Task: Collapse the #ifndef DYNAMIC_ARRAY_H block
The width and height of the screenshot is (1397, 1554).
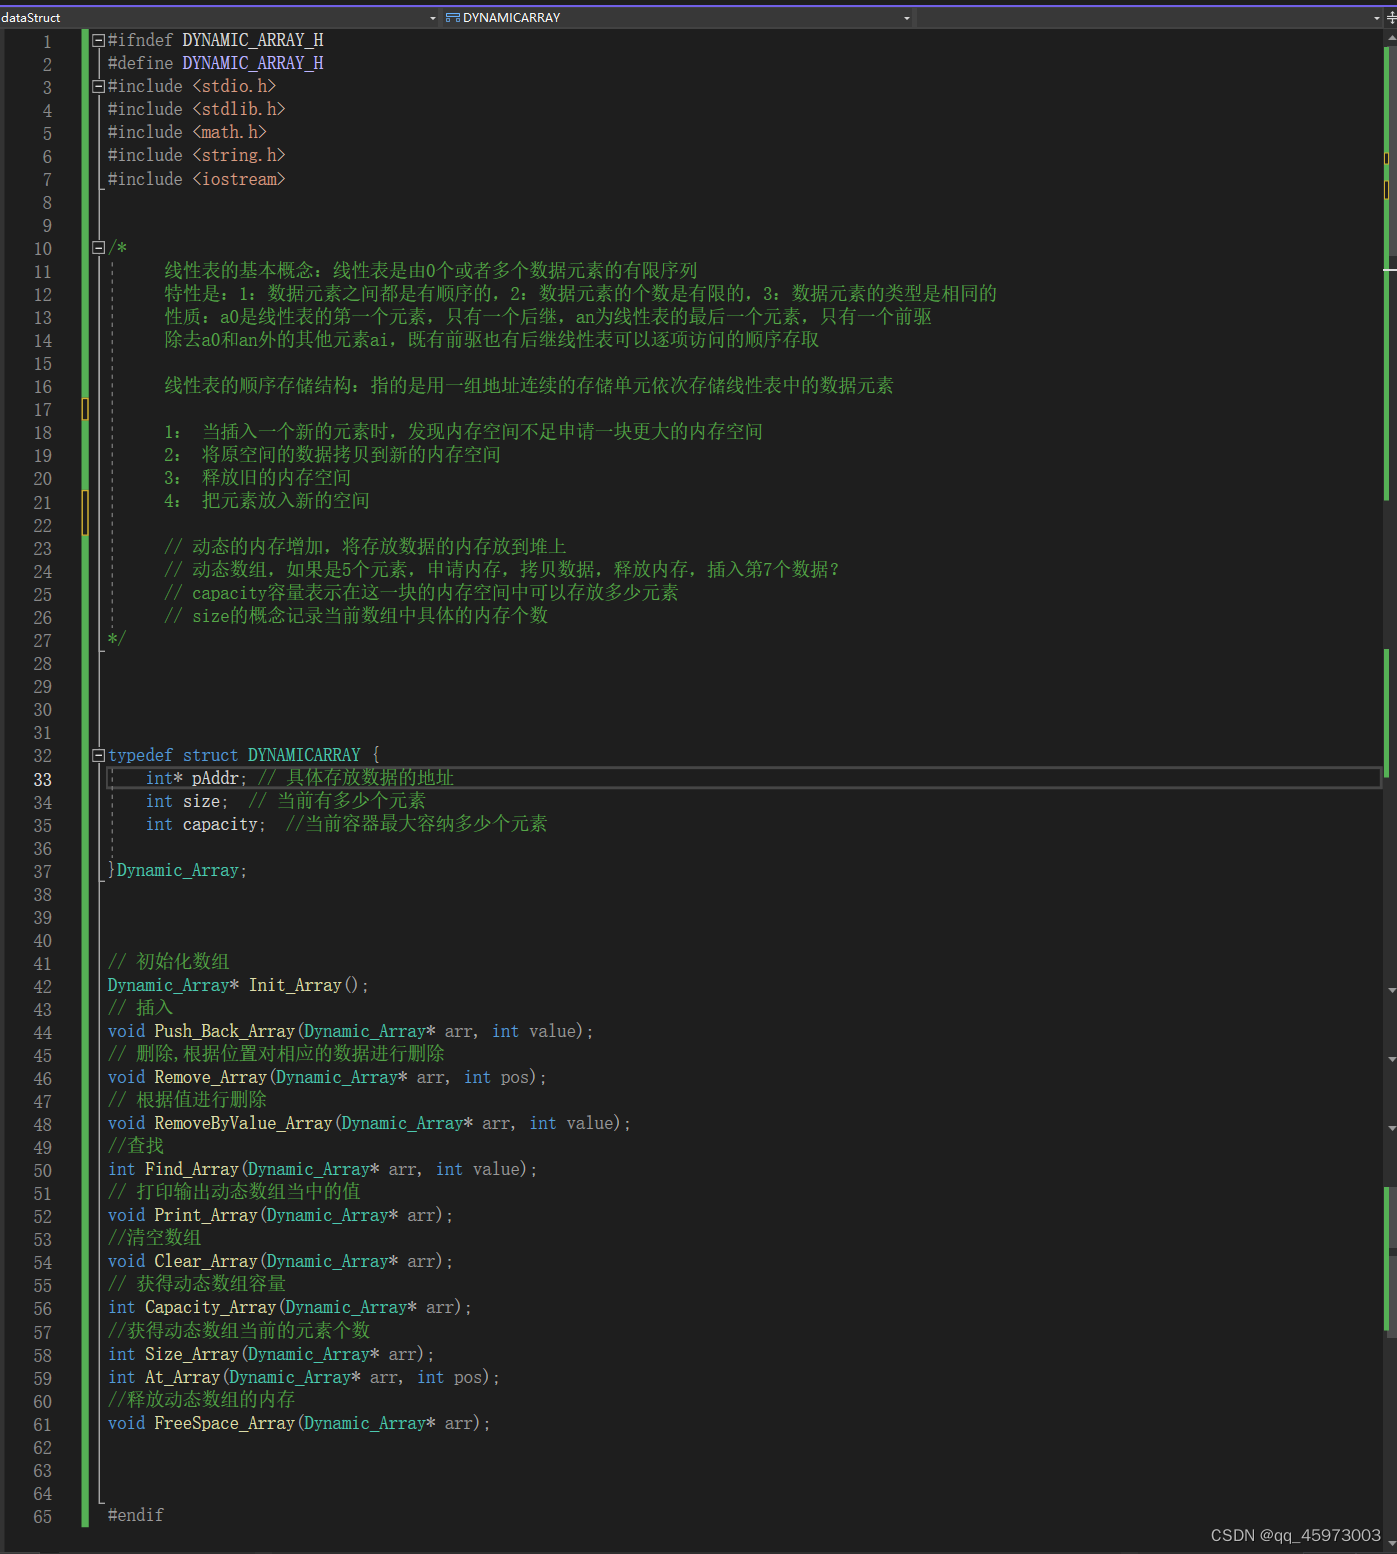Action: [x=98, y=40]
